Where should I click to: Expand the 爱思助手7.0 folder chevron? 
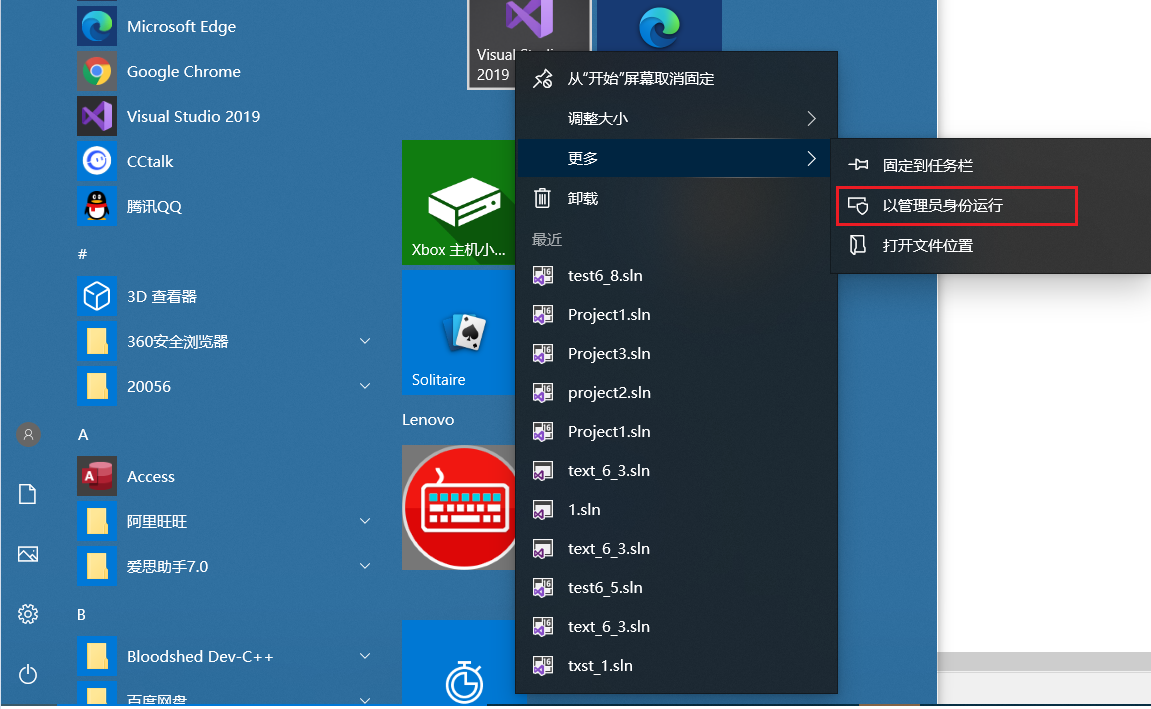(x=365, y=566)
